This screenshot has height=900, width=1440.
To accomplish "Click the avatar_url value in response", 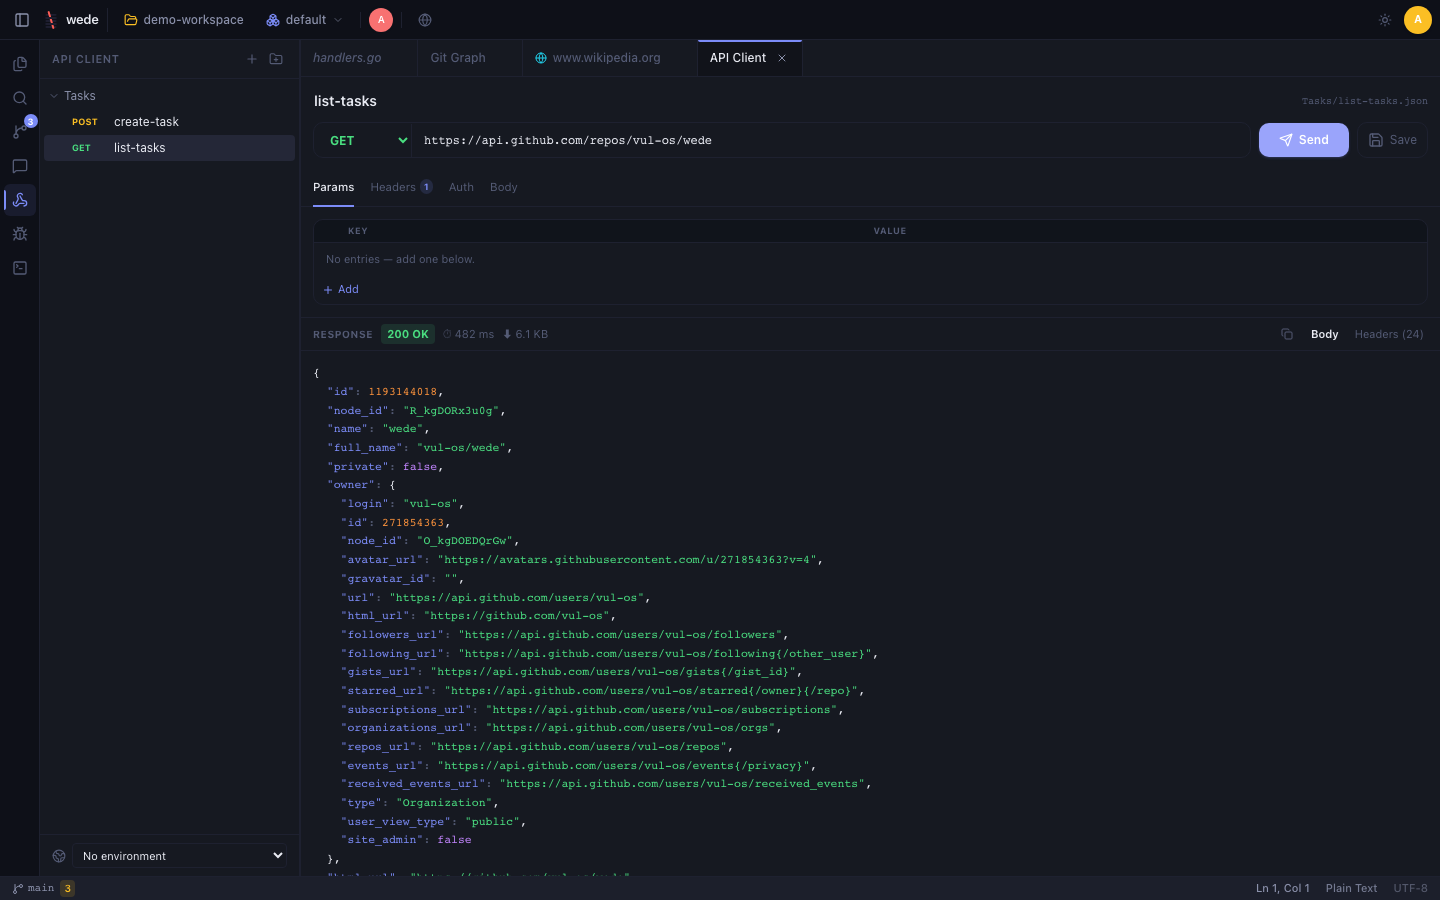I will click(x=627, y=560).
